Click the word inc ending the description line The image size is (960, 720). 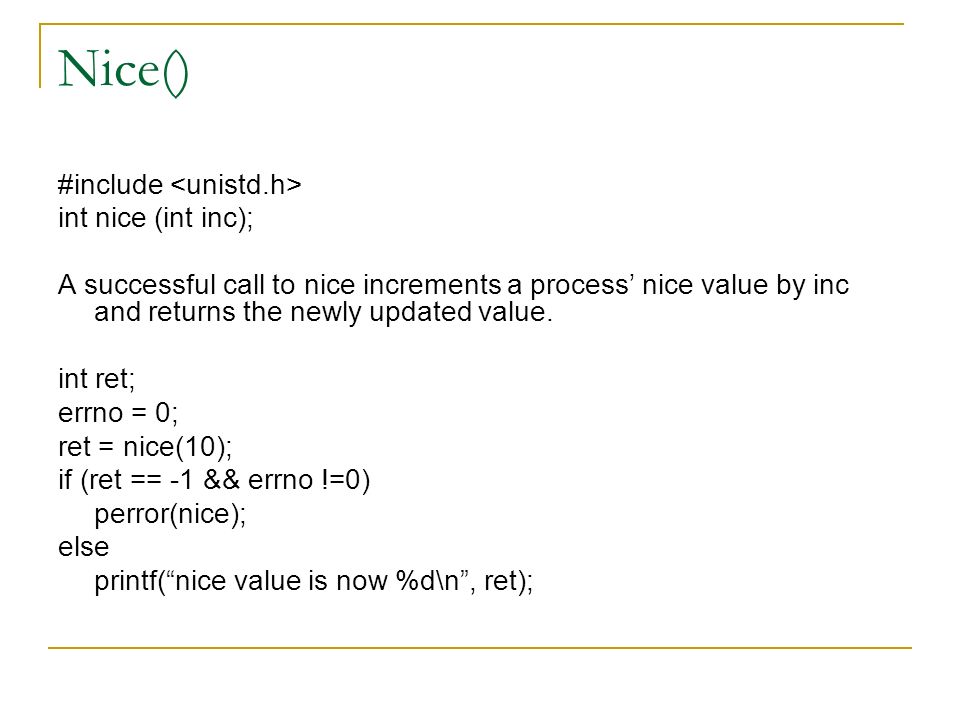pyautogui.click(x=831, y=285)
